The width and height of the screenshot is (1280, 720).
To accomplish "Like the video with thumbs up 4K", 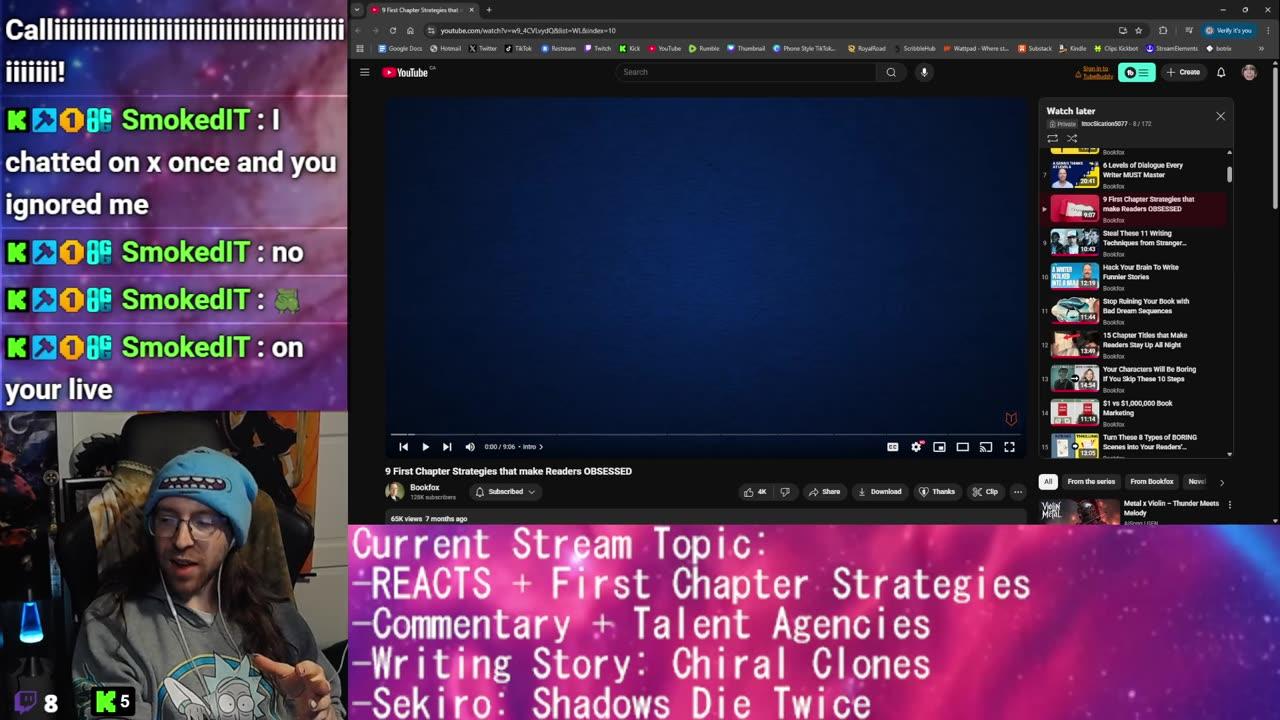I will [755, 492].
